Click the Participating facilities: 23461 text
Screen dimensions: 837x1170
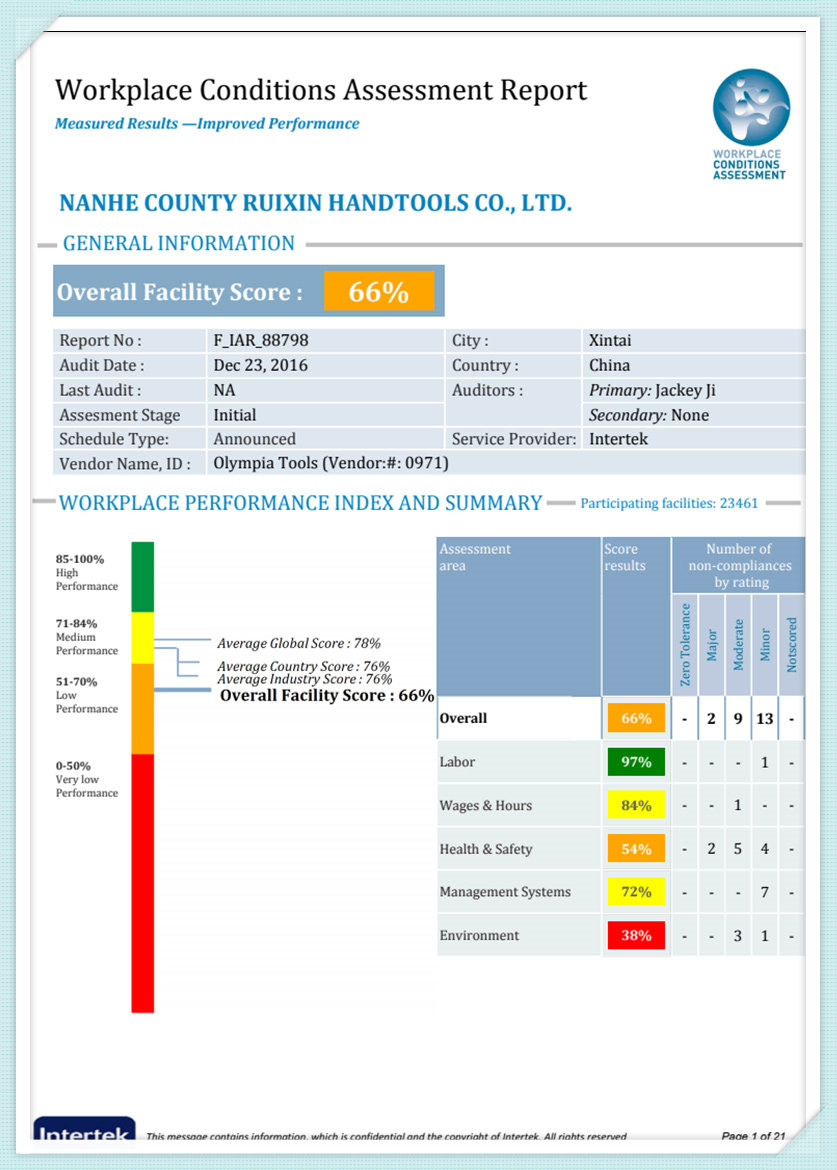click(x=669, y=504)
